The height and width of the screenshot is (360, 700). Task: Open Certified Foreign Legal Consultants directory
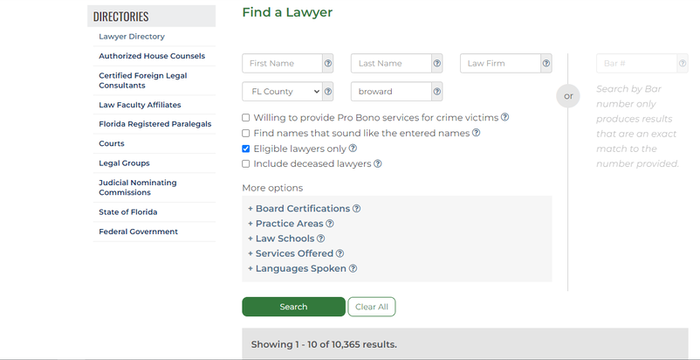pyautogui.click(x=143, y=80)
